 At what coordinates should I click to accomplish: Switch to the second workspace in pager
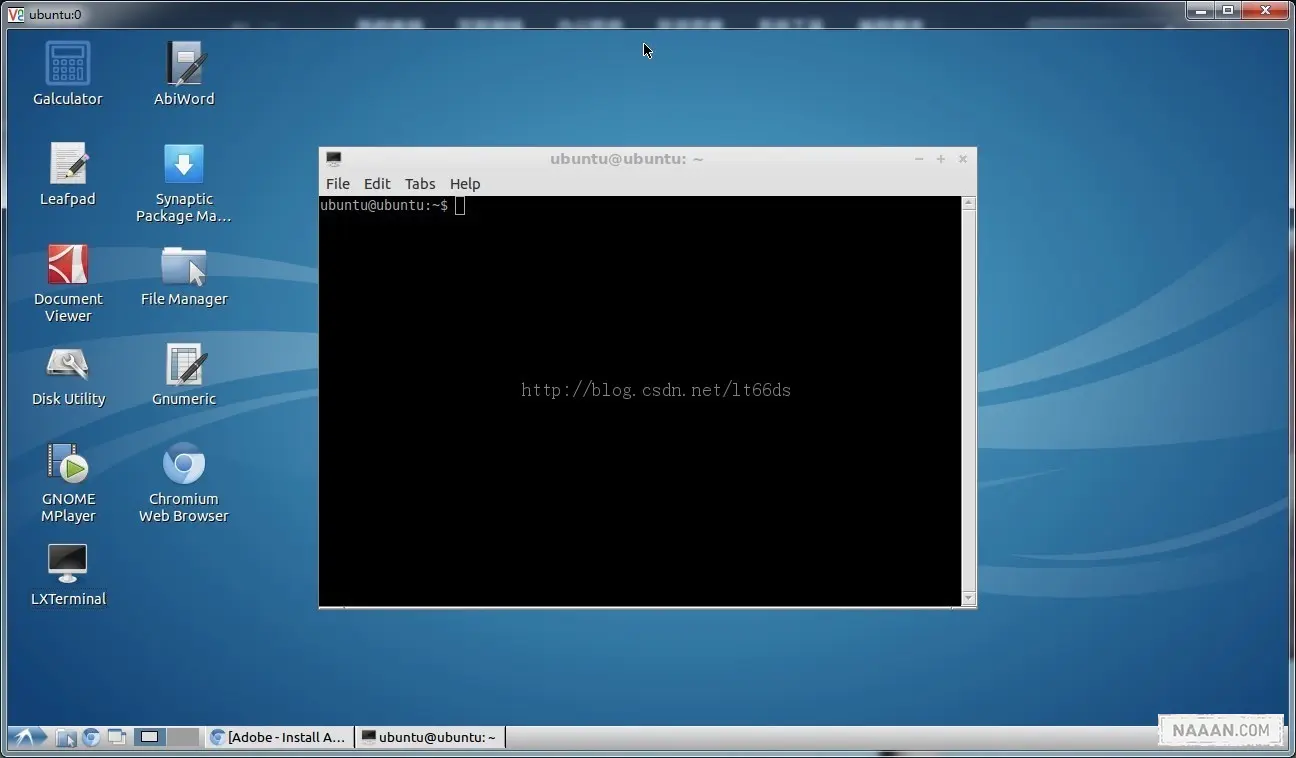click(x=183, y=738)
